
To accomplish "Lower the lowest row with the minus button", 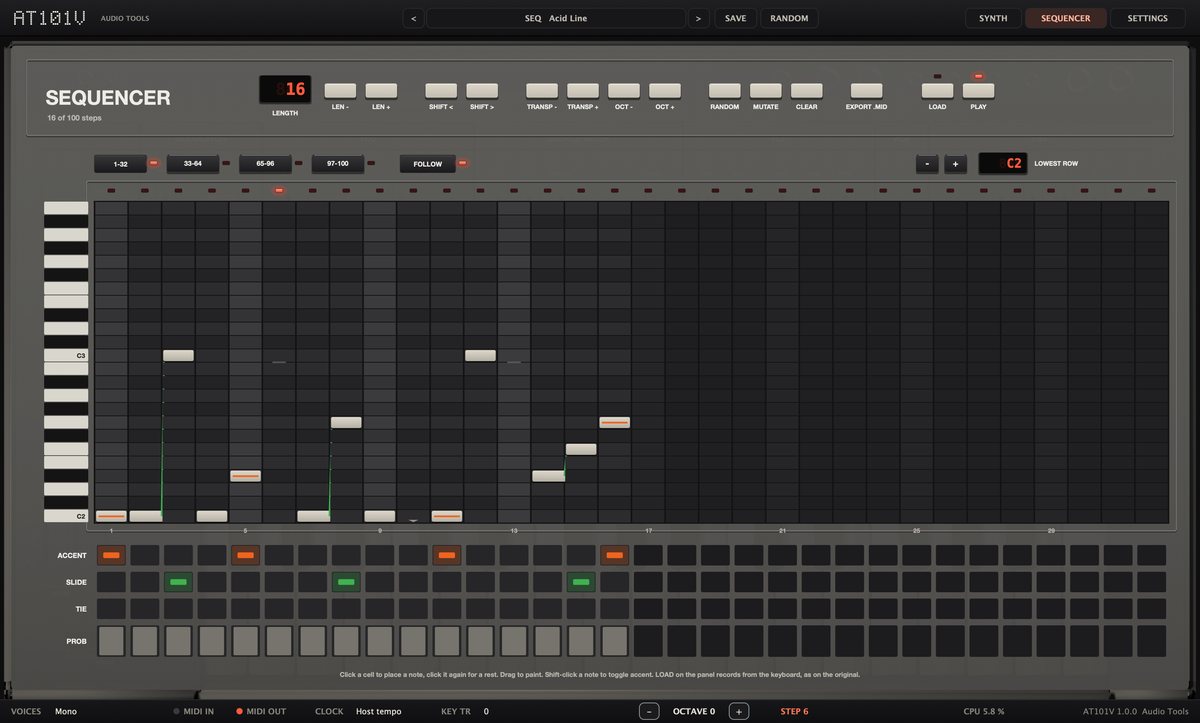I will (927, 163).
